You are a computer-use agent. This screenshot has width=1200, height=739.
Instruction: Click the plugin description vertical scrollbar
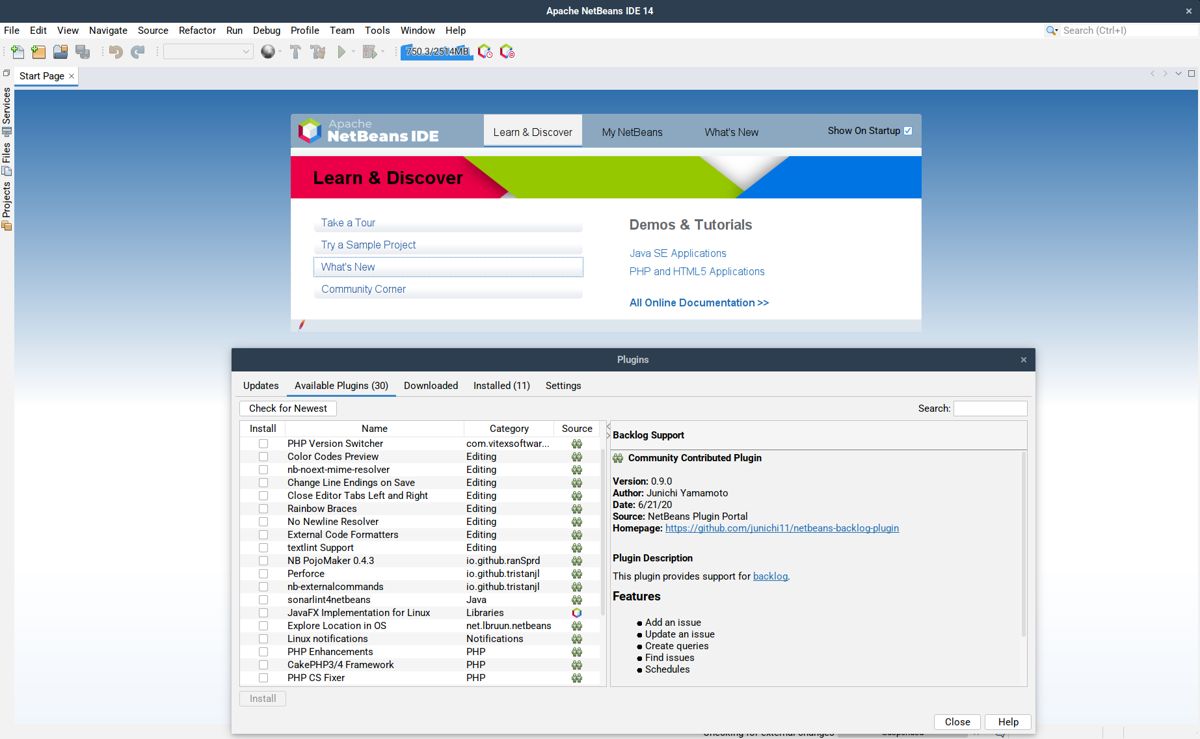(x=1023, y=545)
